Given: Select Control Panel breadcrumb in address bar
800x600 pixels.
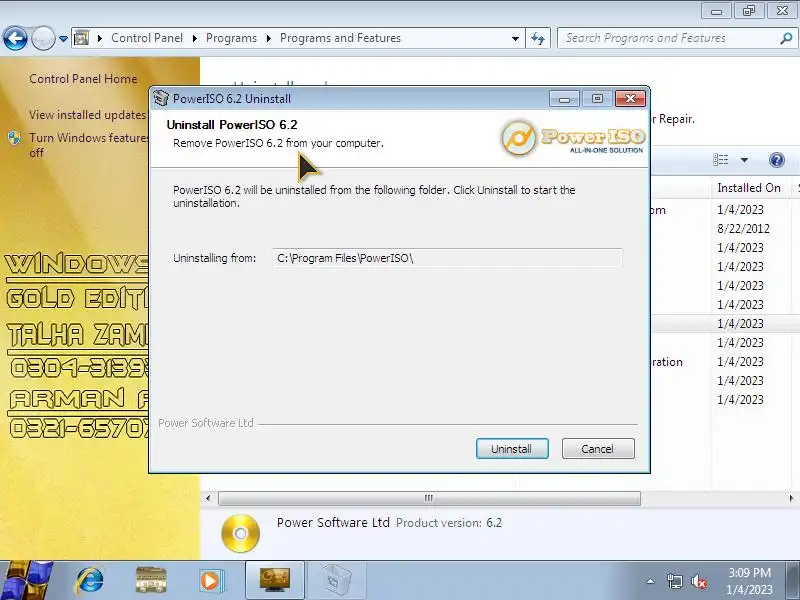Looking at the screenshot, I should pyautogui.click(x=147, y=38).
